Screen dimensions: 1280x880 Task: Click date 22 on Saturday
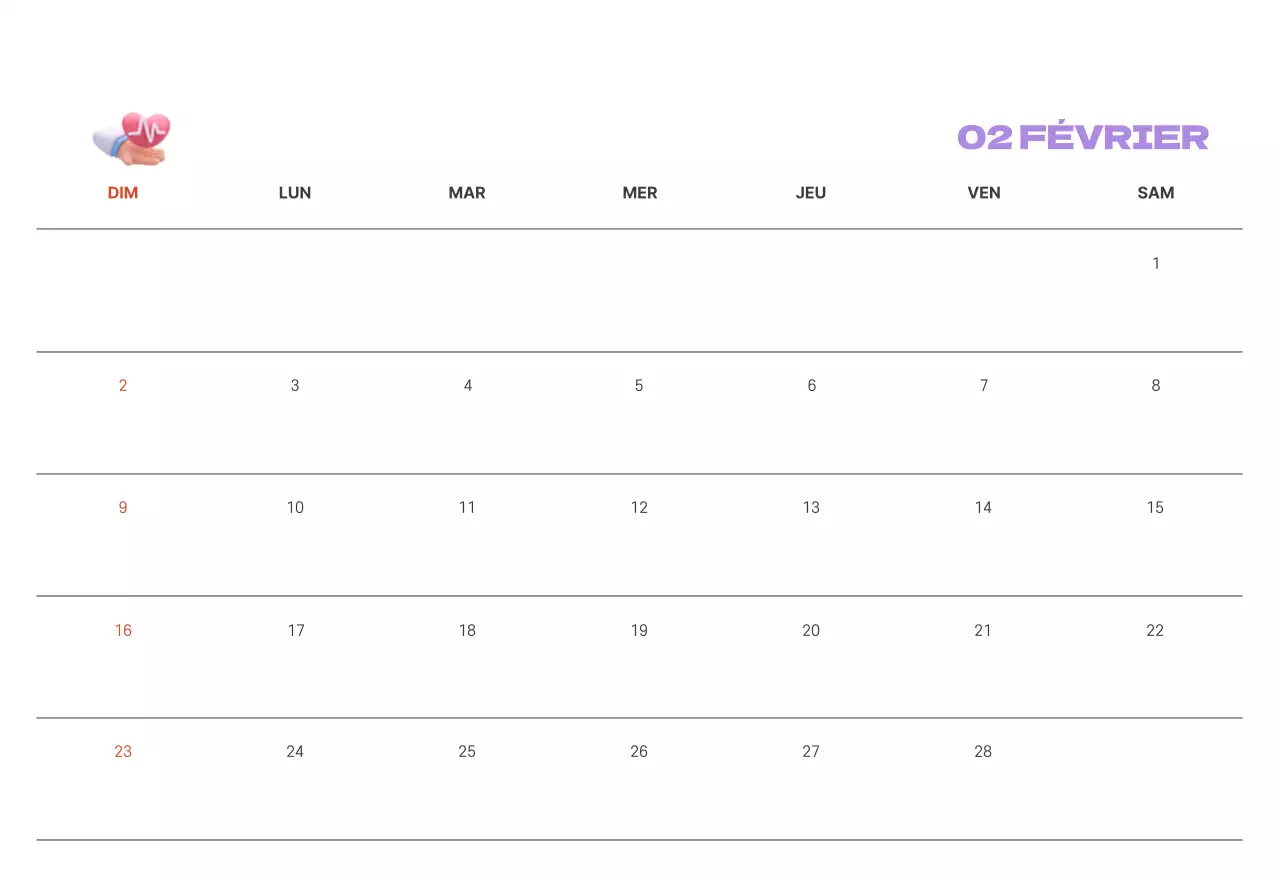[1155, 630]
